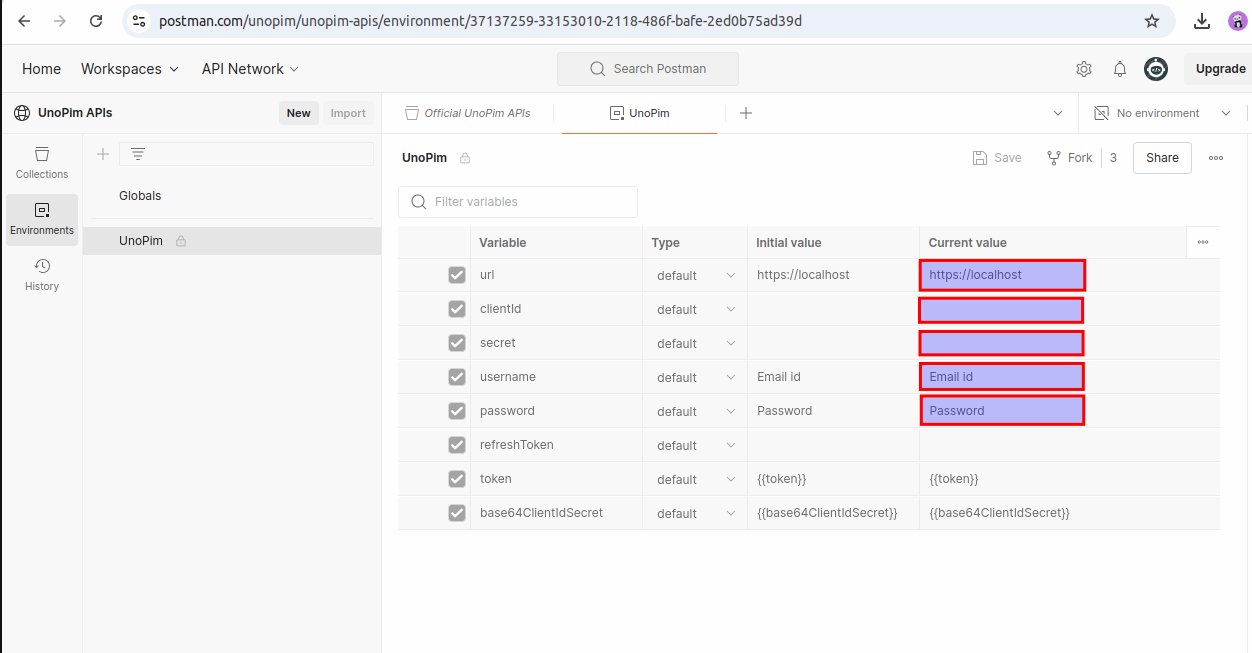Open Collections in the sidebar
Screen dimensions: 1252x653
(x=42, y=163)
